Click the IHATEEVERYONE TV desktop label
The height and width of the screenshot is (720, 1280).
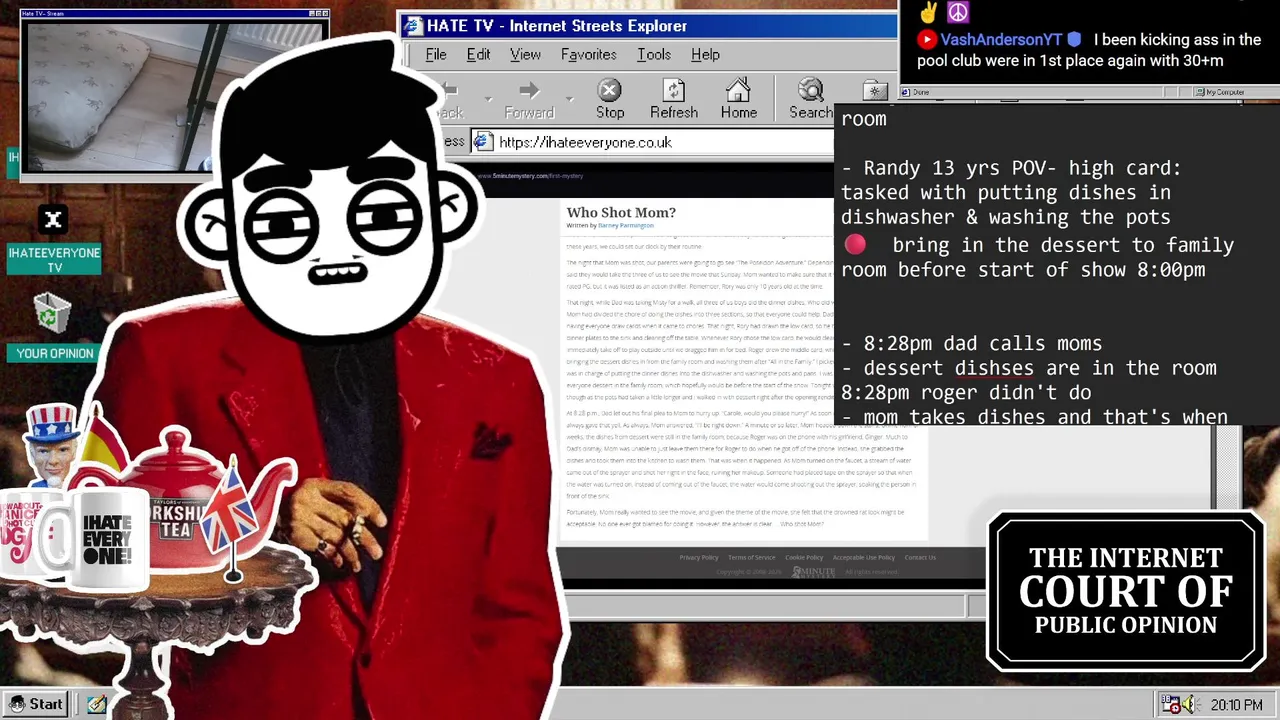click(x=54, y=260)
